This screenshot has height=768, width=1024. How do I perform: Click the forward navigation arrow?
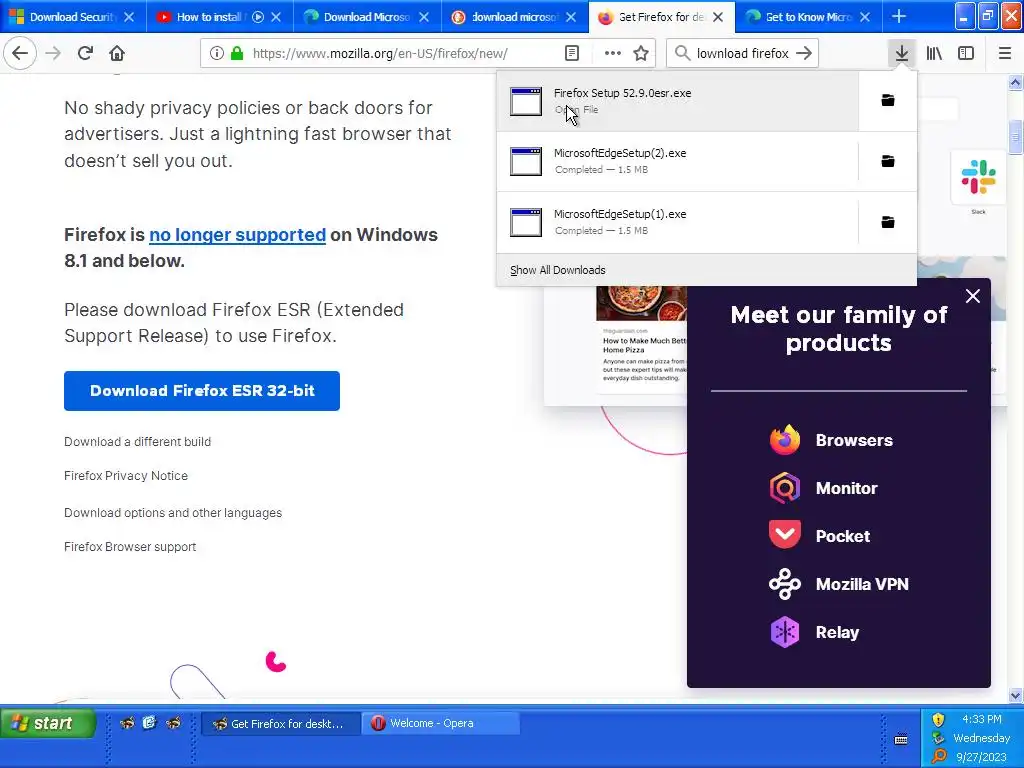[53, 53]
